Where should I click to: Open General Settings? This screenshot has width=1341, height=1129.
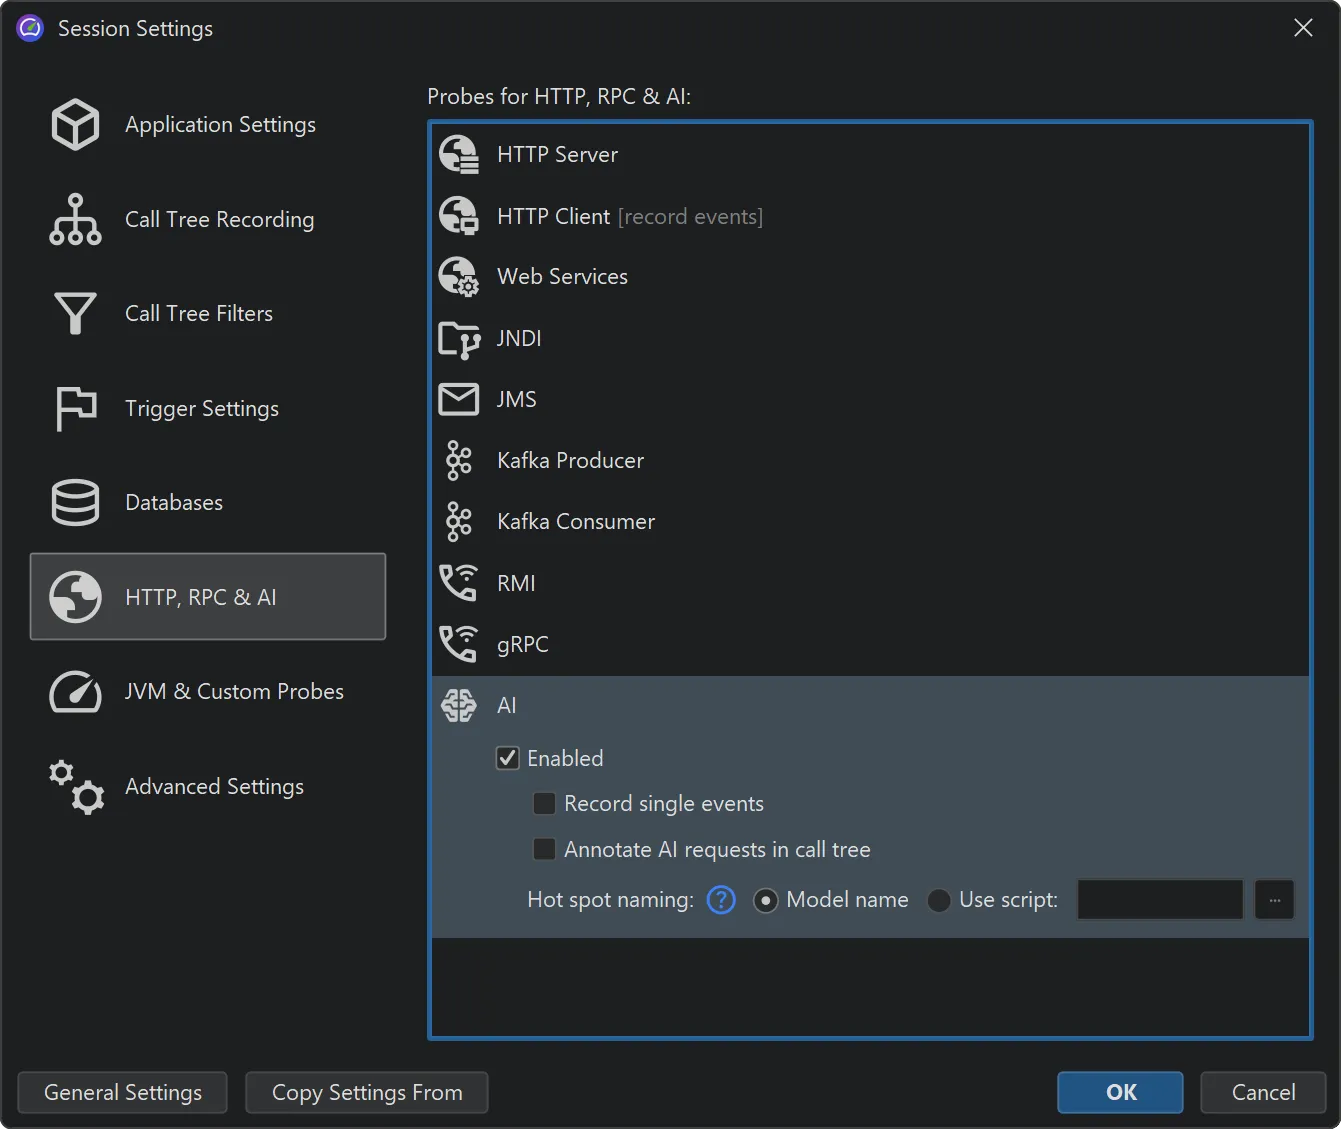[122, 1092]
